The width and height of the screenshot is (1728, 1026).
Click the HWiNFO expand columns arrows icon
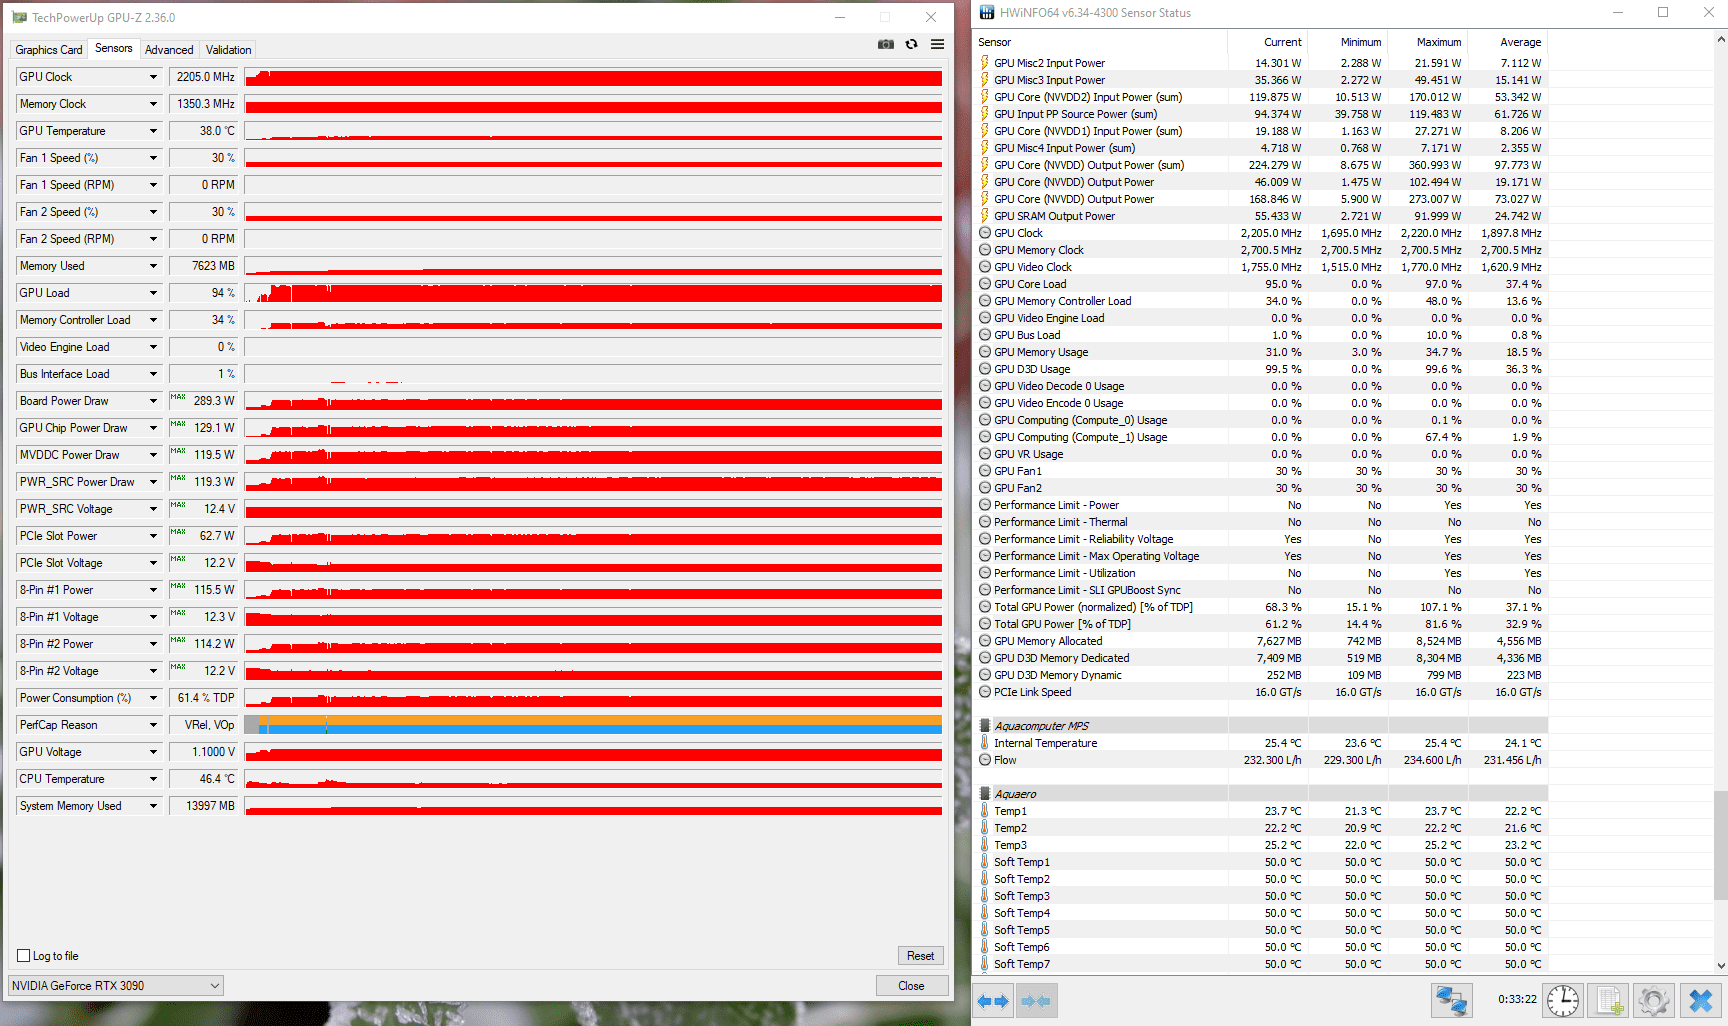coord(993,1001)
